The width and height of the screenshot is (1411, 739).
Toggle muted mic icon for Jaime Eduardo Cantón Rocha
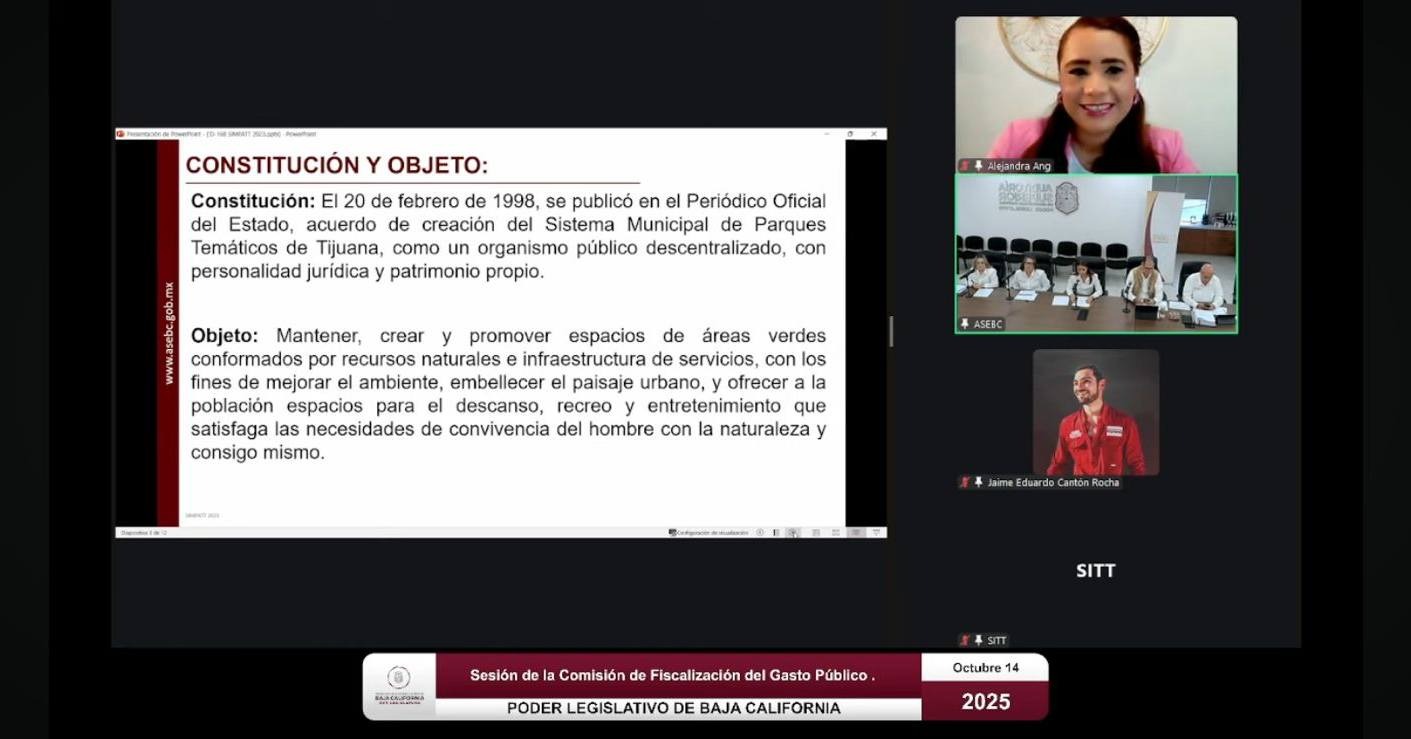coord(965,482)
